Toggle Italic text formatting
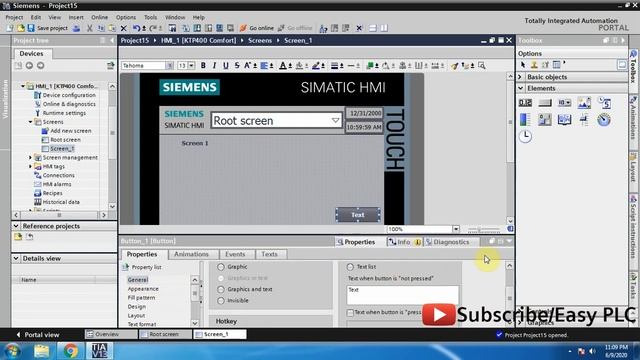The width and height of the screenshot is (640, 360). point(214,65)
